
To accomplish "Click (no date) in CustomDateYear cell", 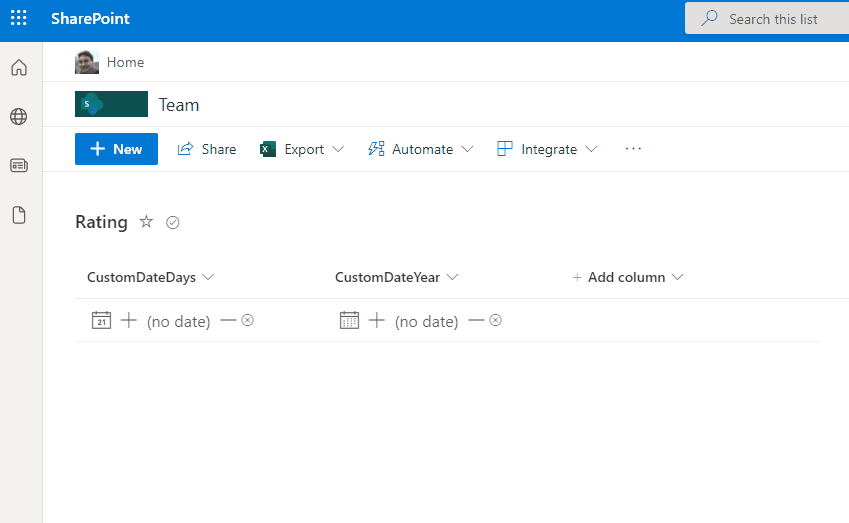I will [427, 322].
